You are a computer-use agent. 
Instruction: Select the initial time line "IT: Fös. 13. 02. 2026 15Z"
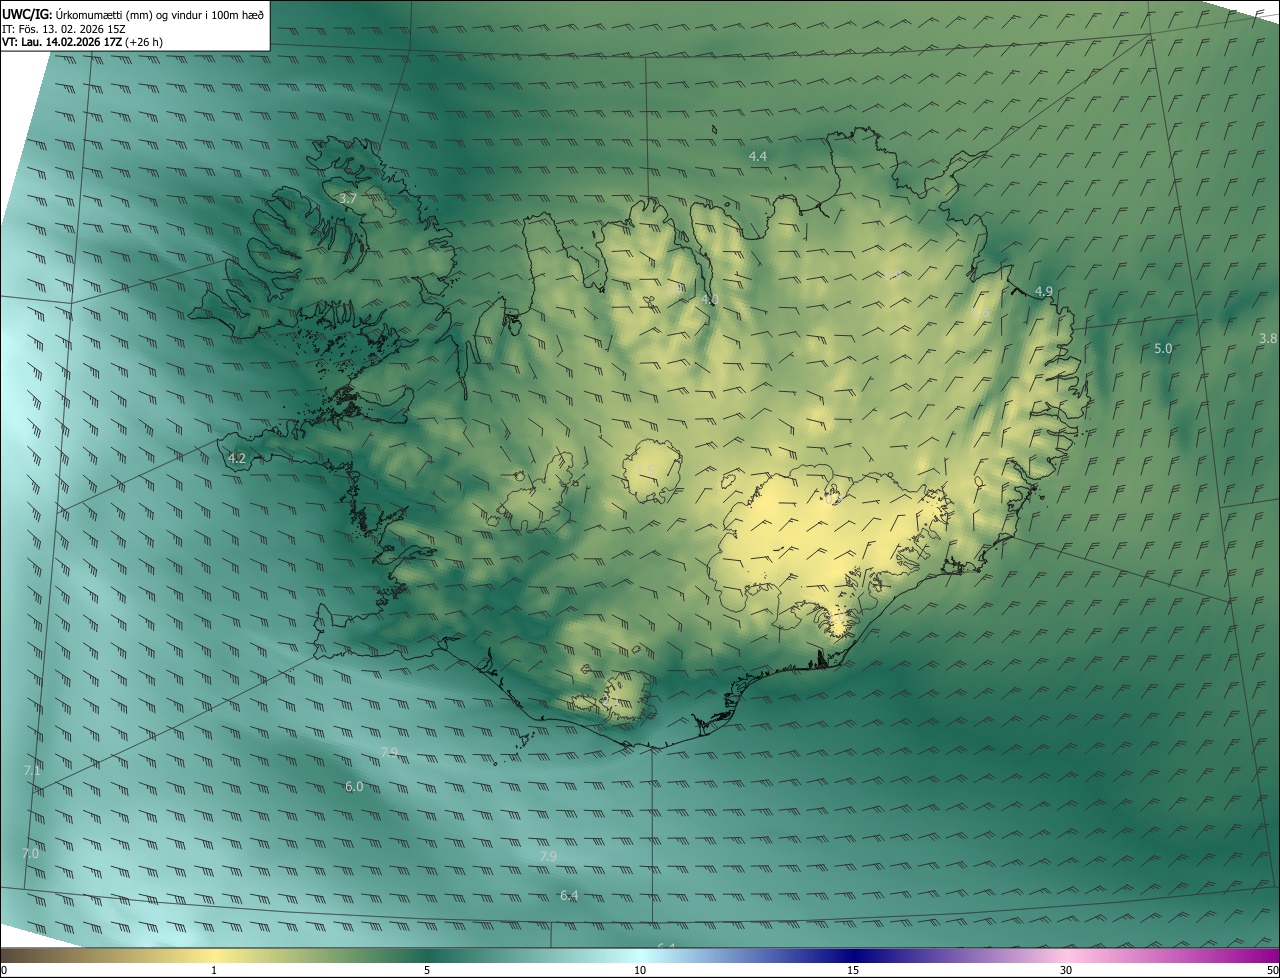pyautogui.click(x=62, y=28)
